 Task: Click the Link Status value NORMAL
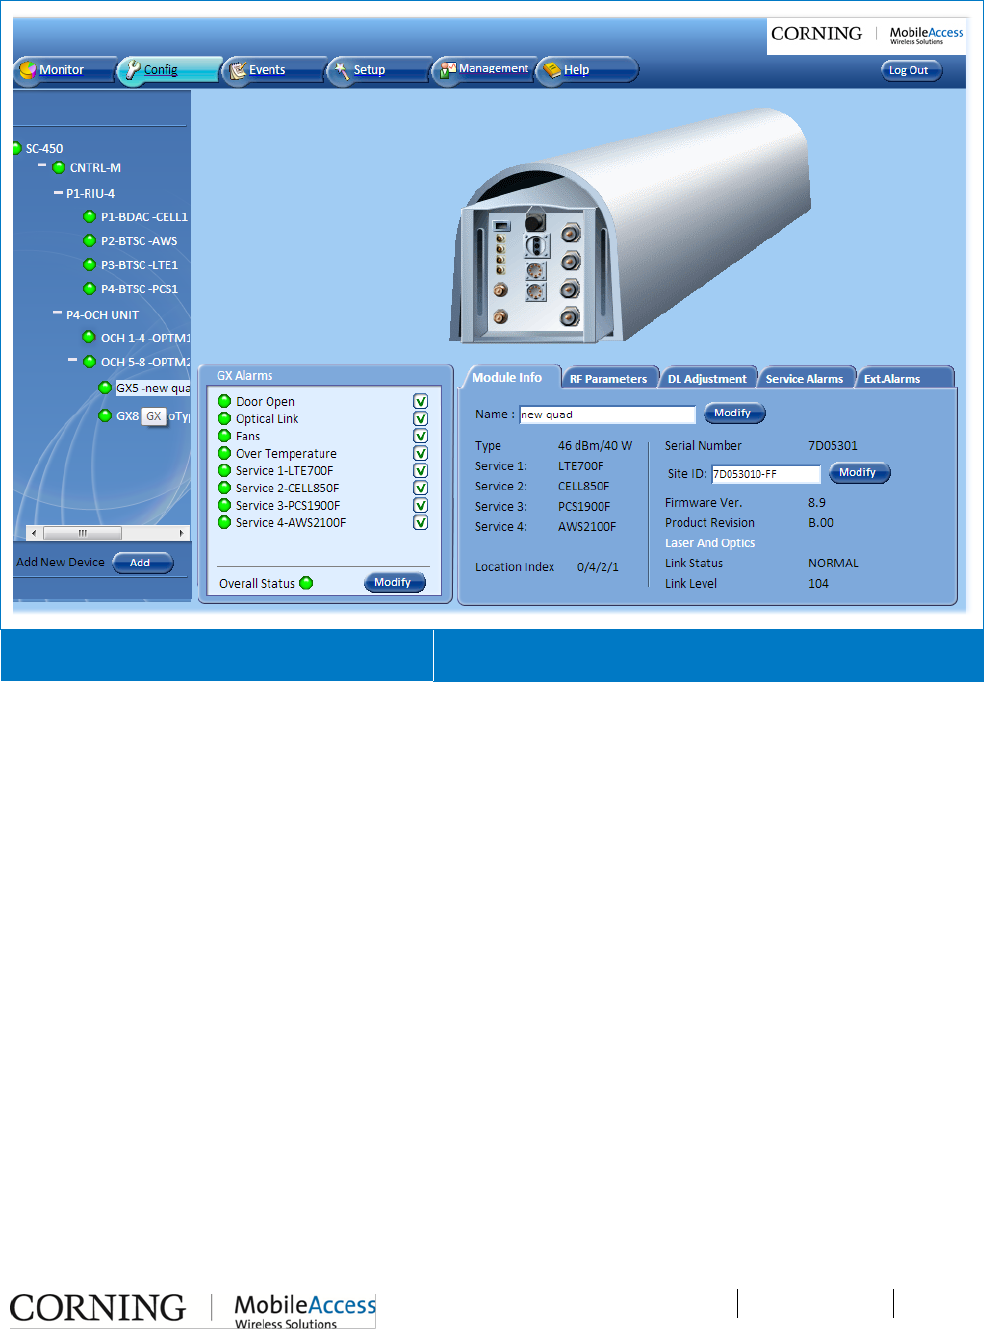click(x=833, y=563)
